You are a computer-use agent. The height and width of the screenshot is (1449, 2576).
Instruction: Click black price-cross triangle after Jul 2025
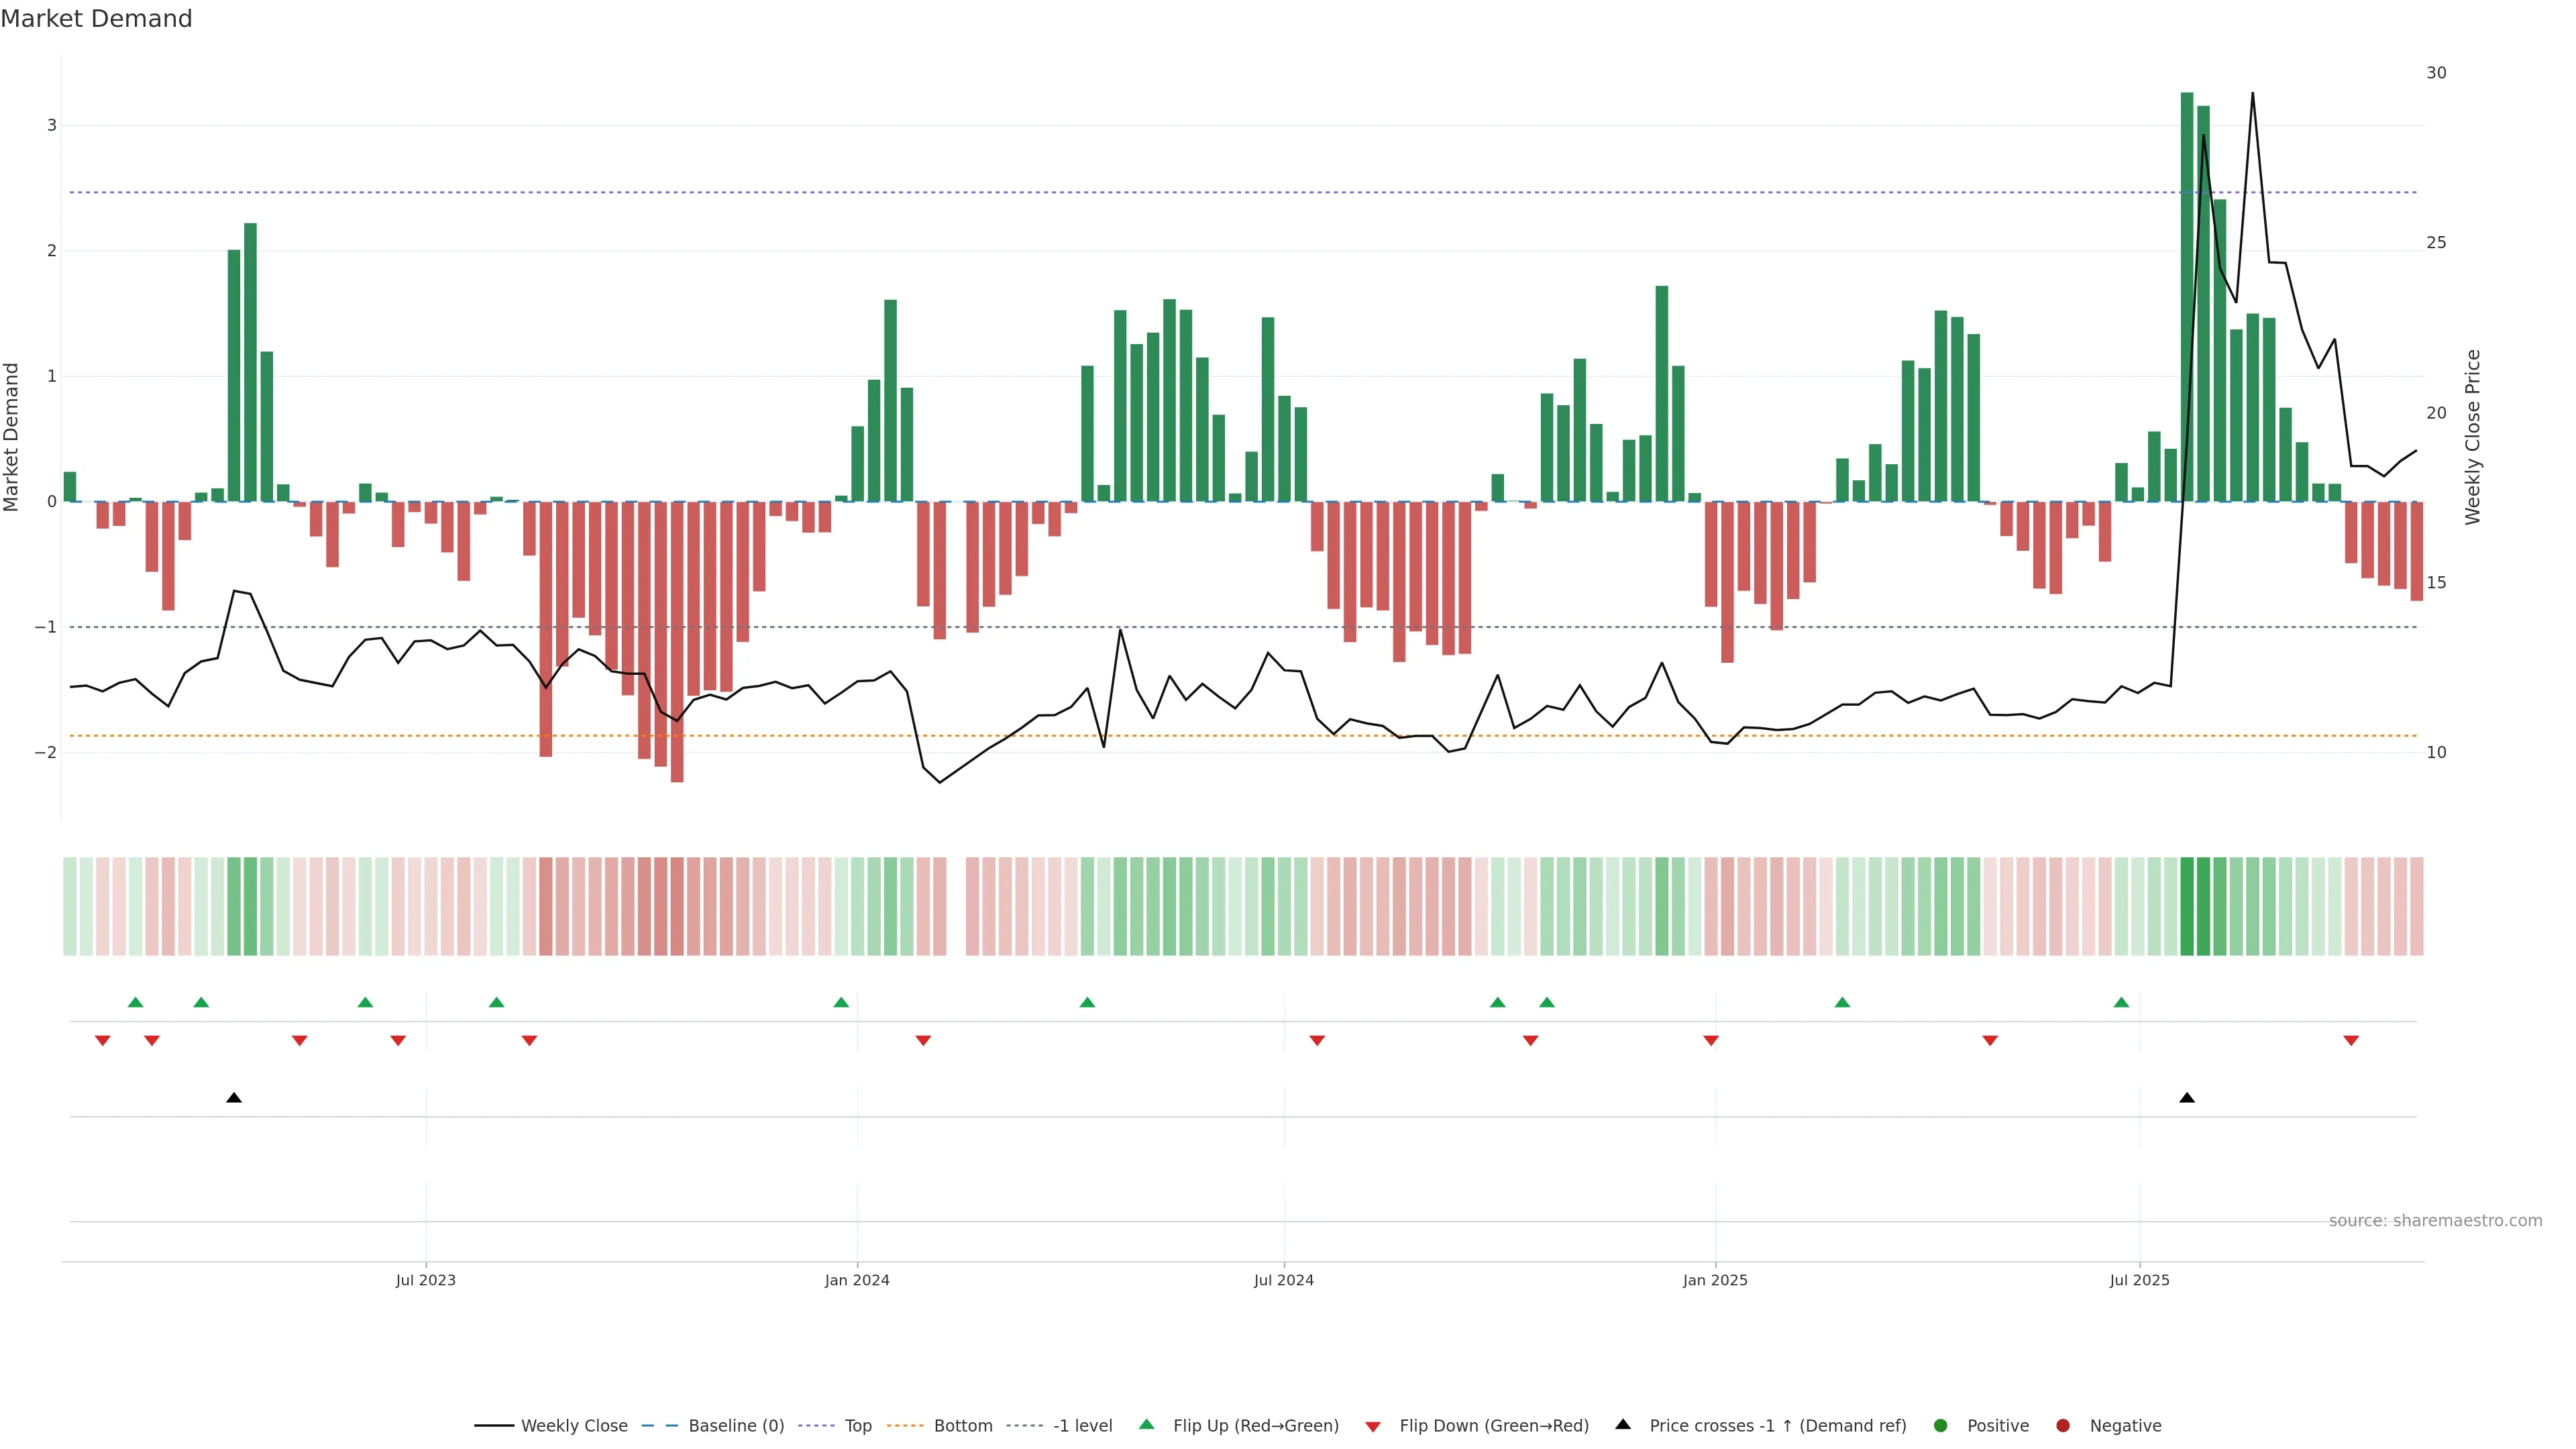point(2187,1098)
